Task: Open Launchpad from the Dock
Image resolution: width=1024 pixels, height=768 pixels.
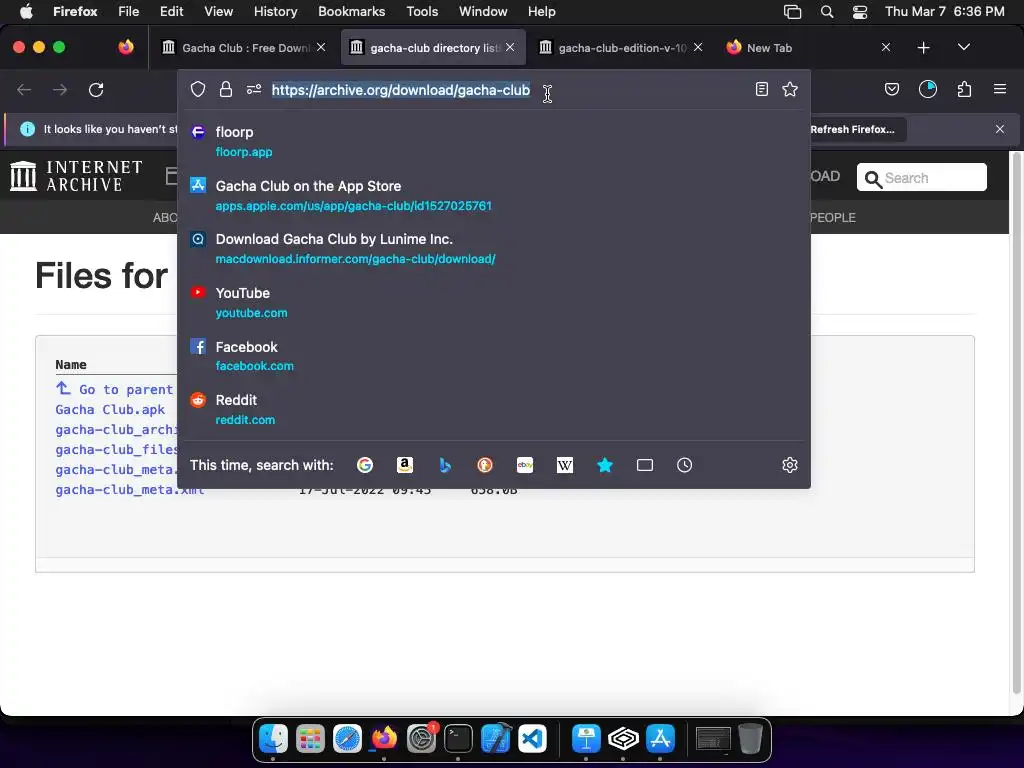Action: pos(310,739)
